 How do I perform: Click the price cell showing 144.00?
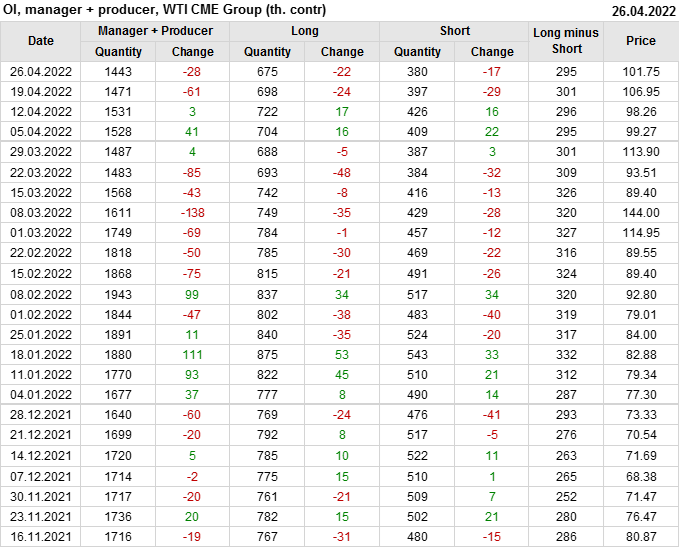pyautogui.click(x=641, y=213)
